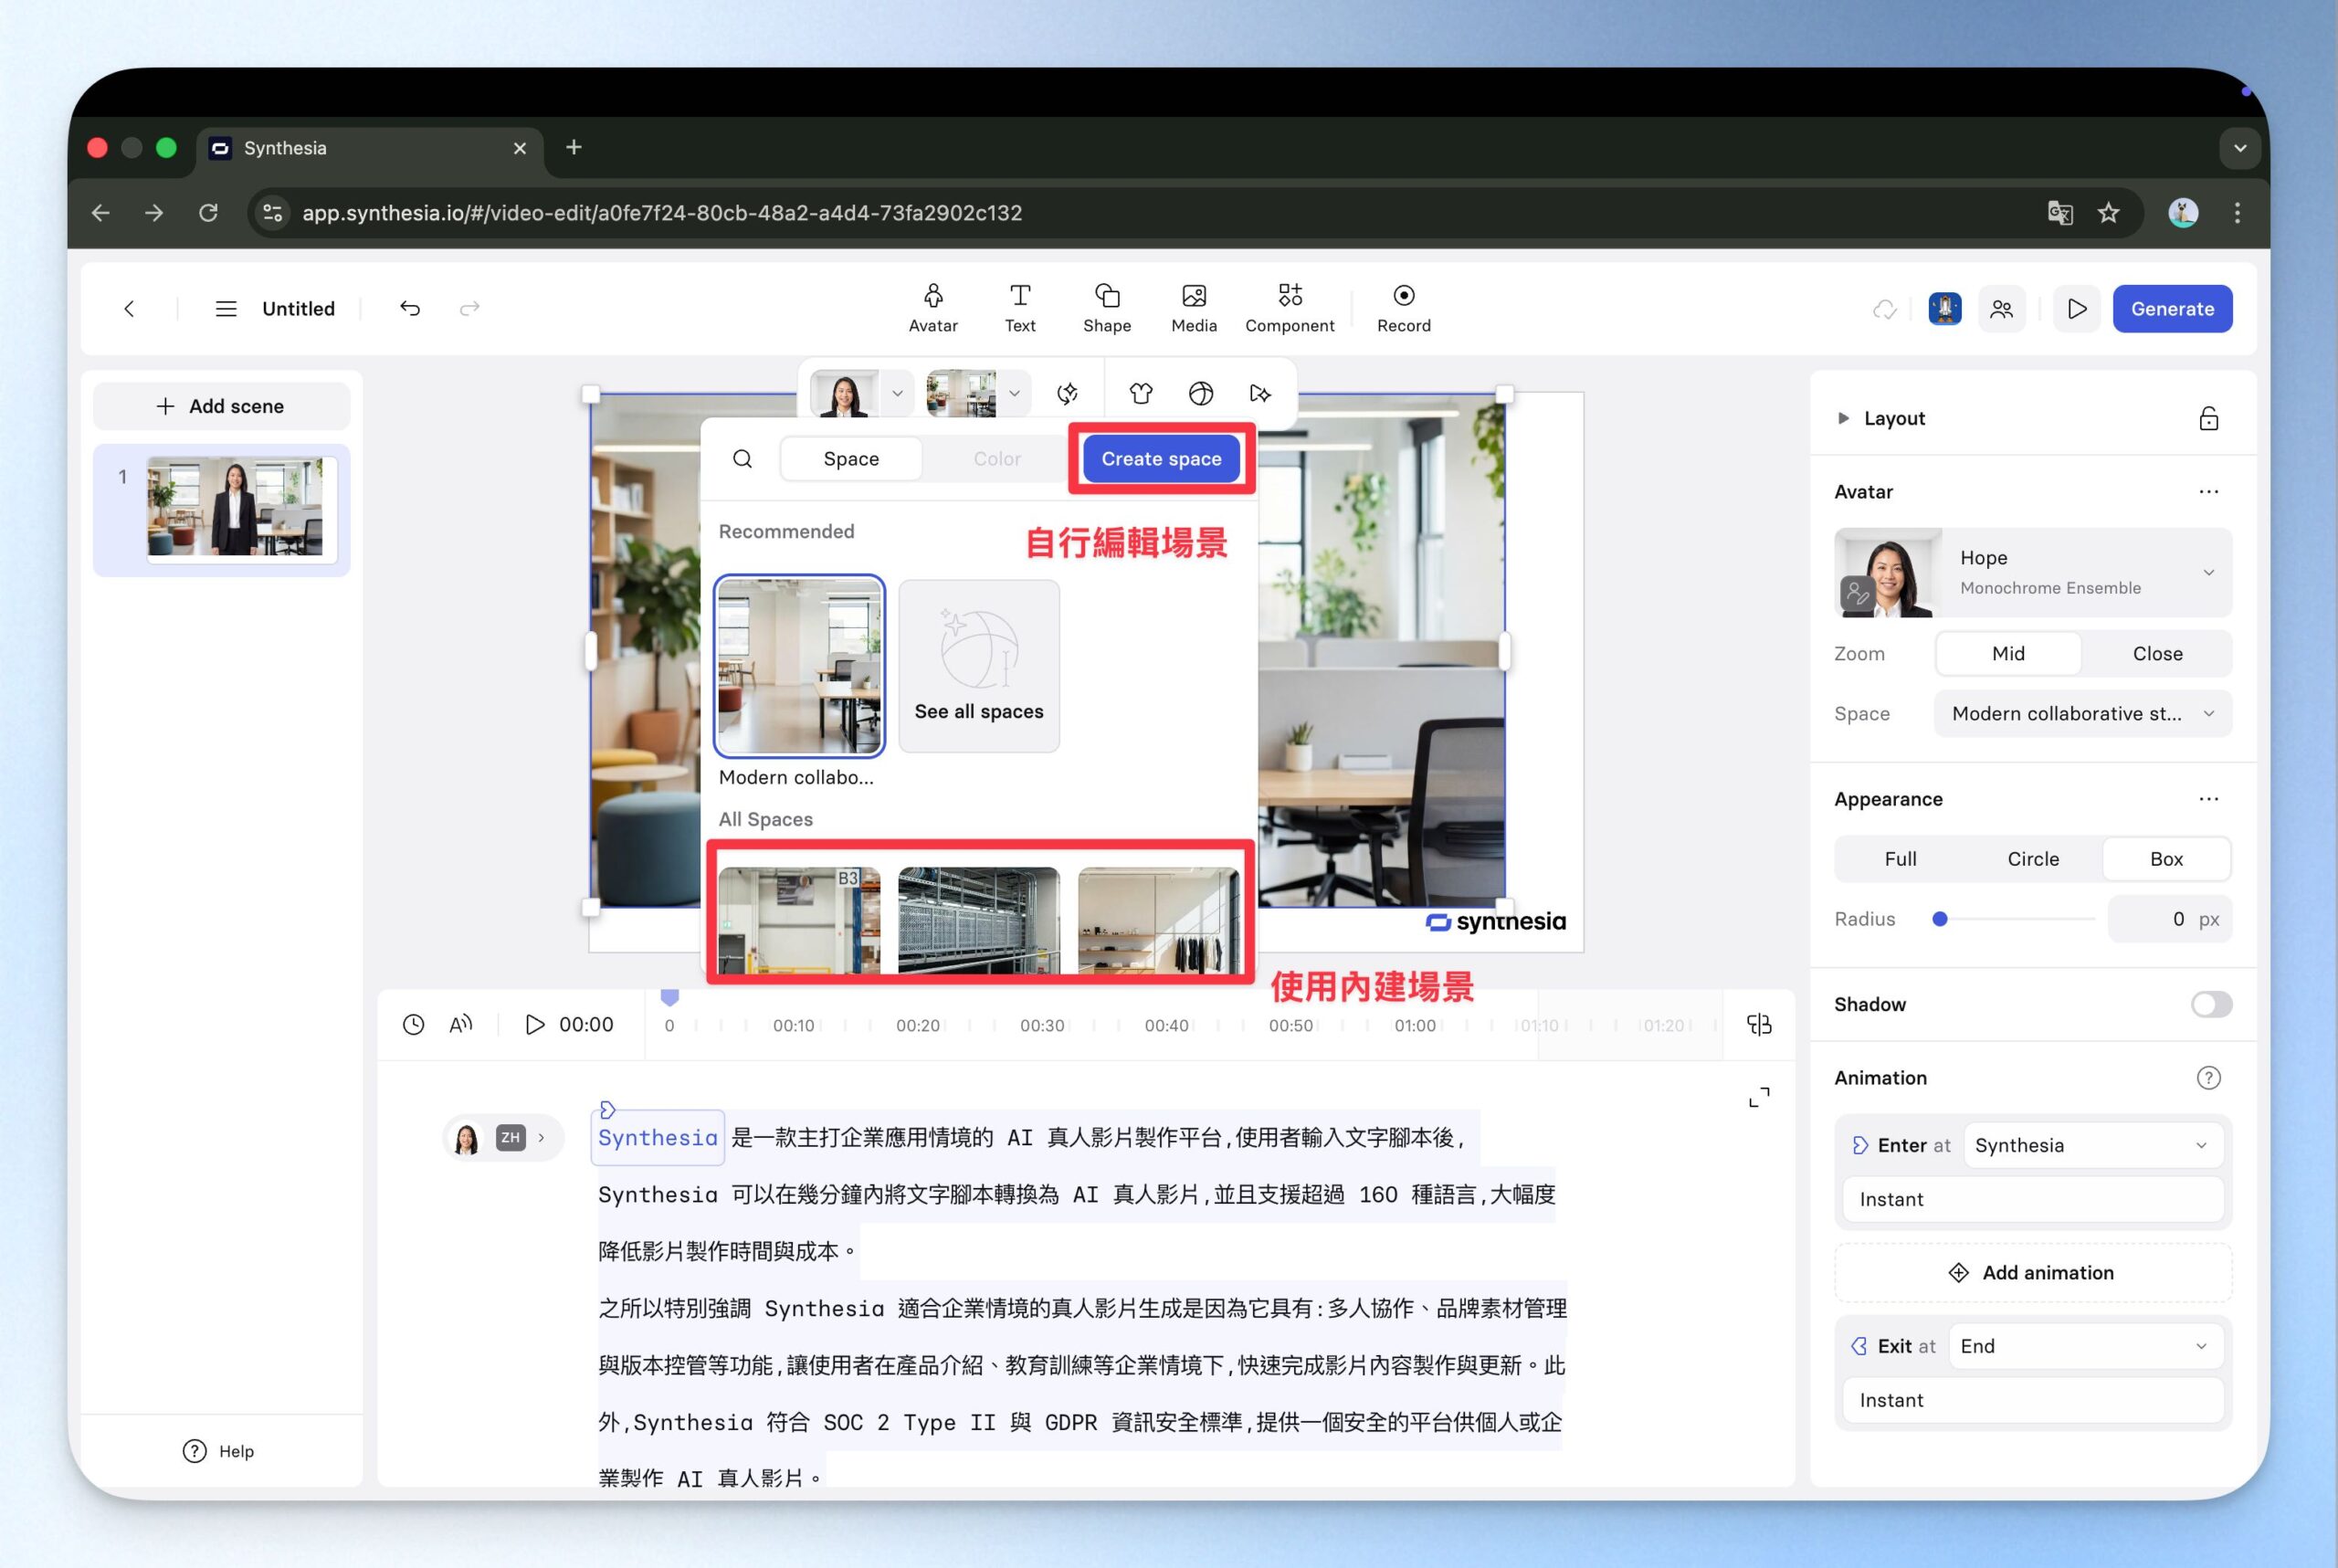The height and width of the screenshot is (1568, 2338).
Task: Open the Media library tool
Action: pyautogui.click(x=1193, y=307)
